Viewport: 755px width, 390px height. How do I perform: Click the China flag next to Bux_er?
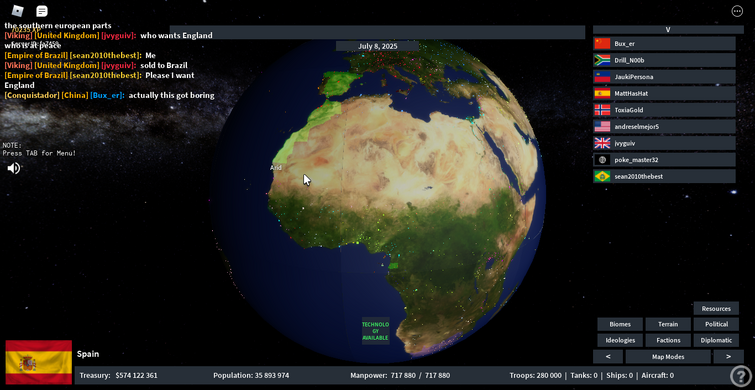click(x=602, y=44)
